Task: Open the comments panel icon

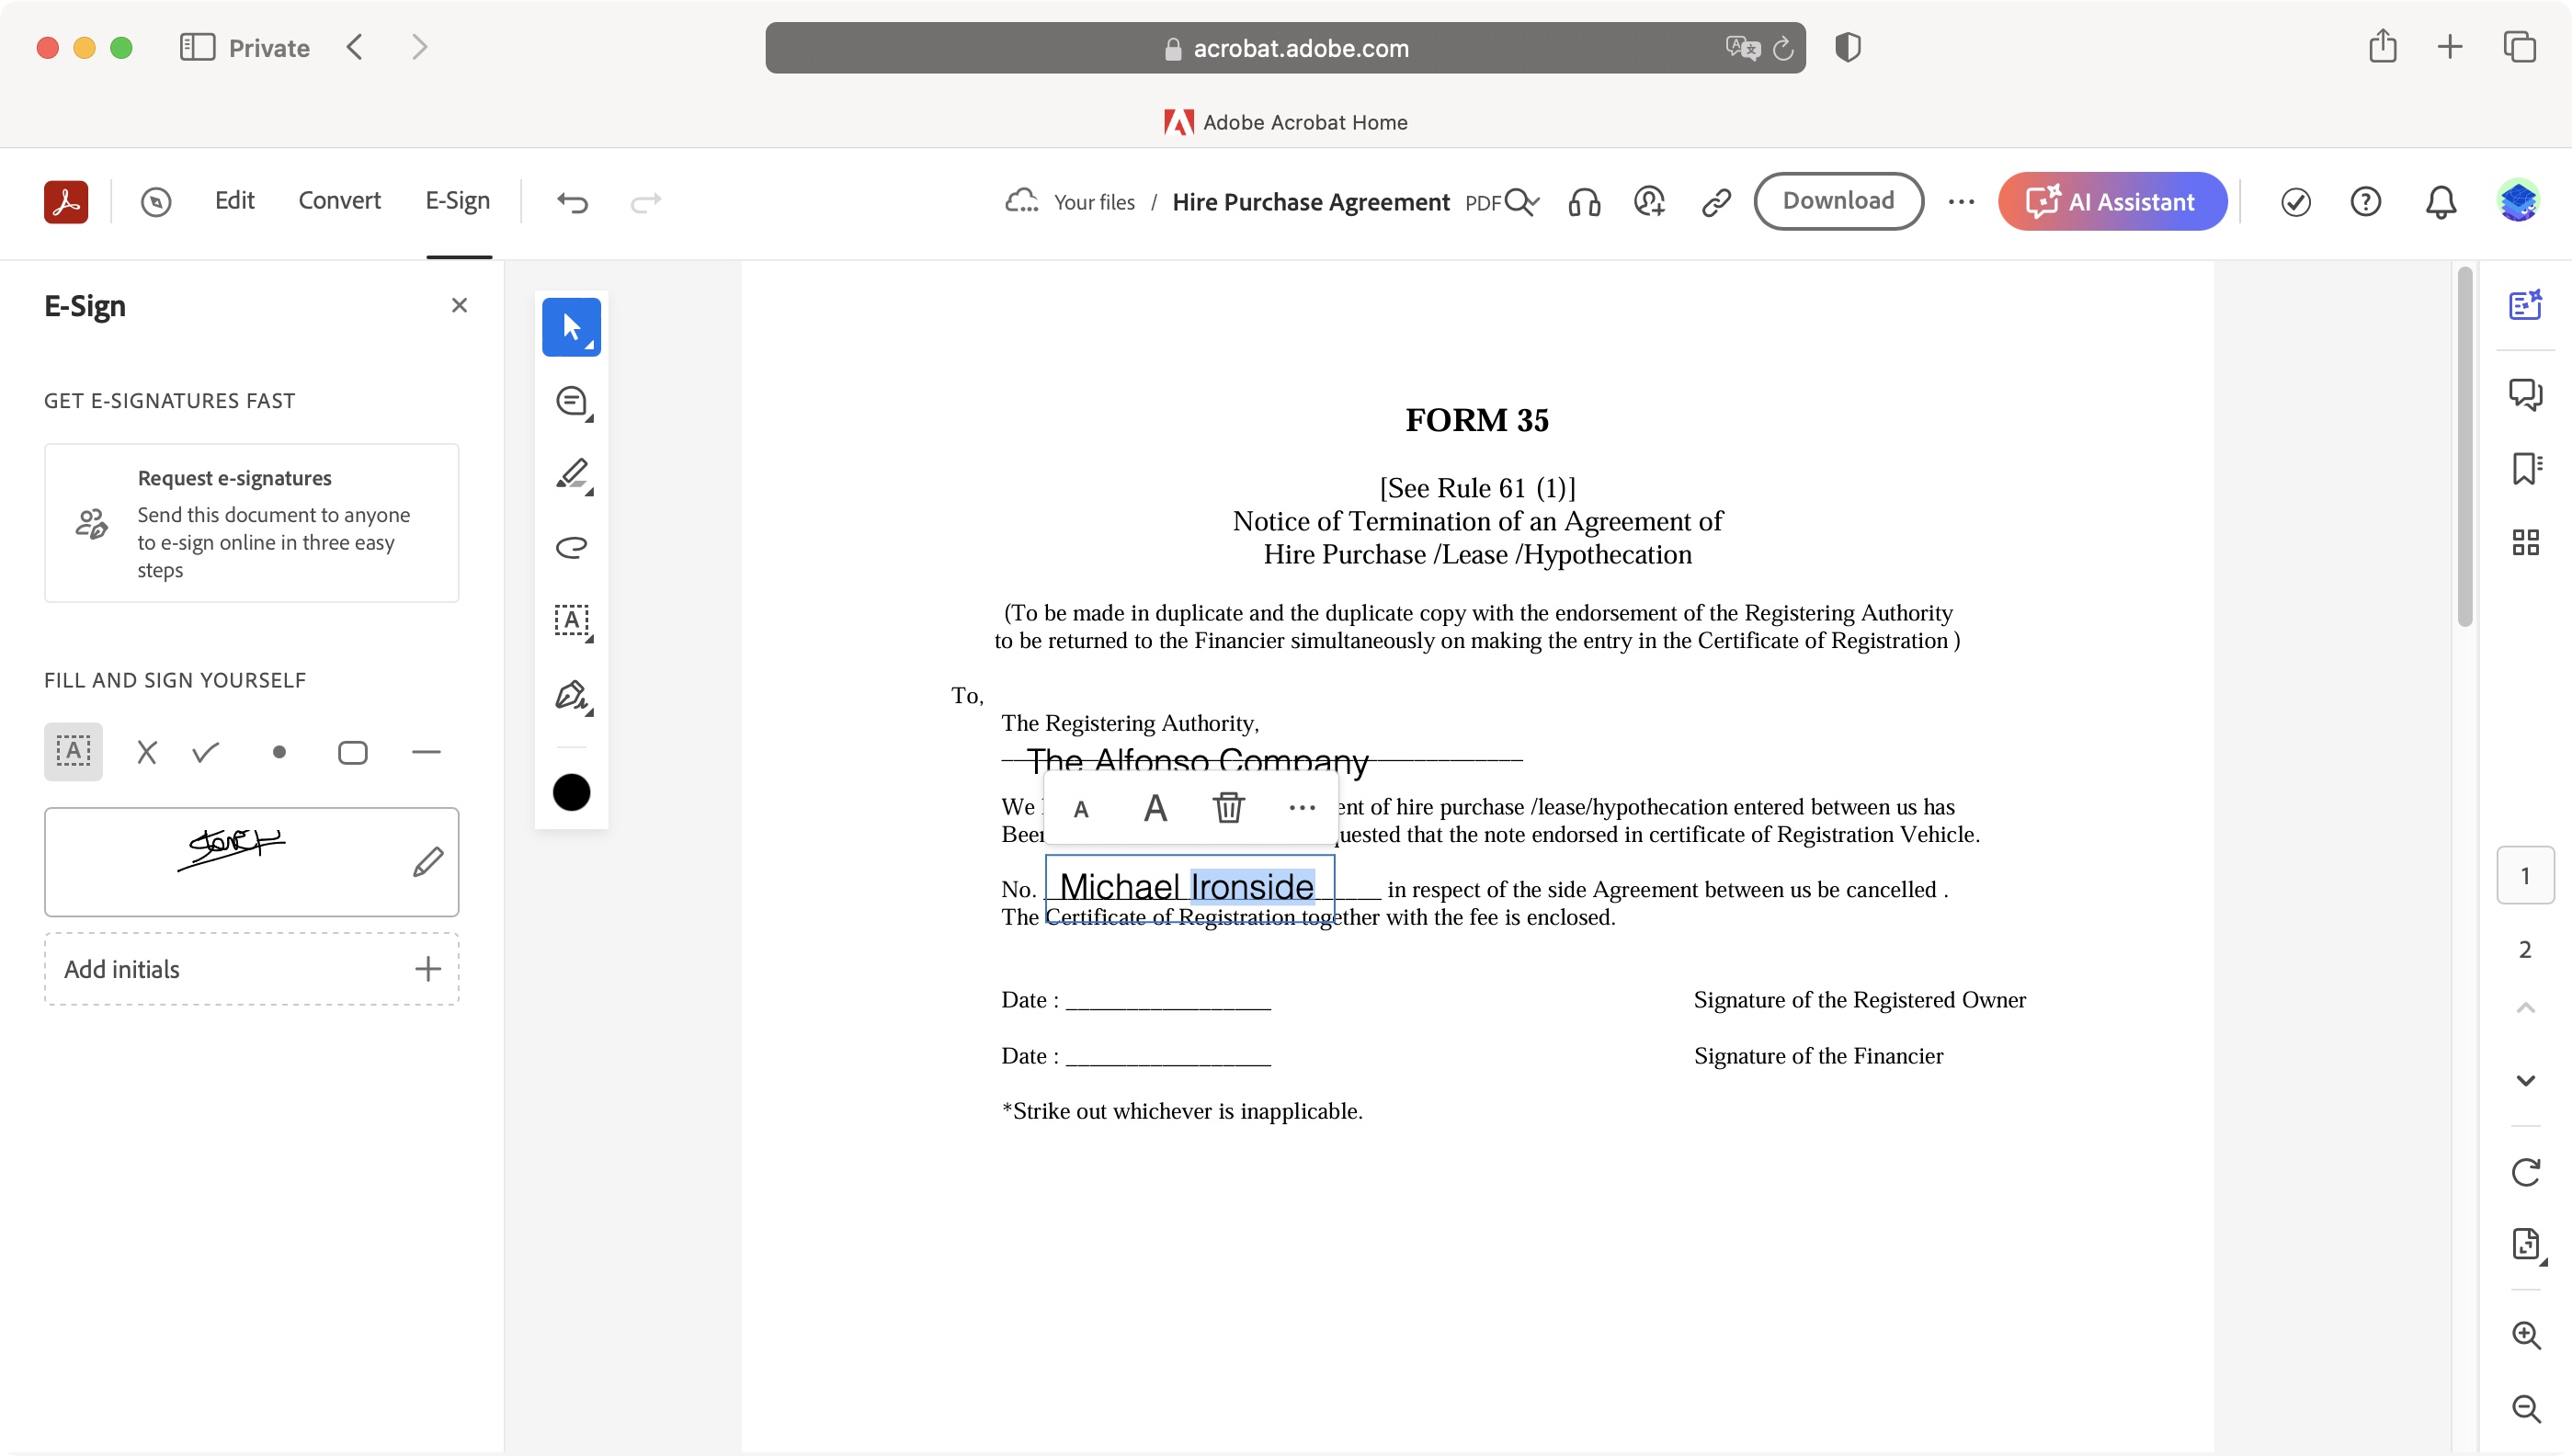Action: tap(2525, 394)
